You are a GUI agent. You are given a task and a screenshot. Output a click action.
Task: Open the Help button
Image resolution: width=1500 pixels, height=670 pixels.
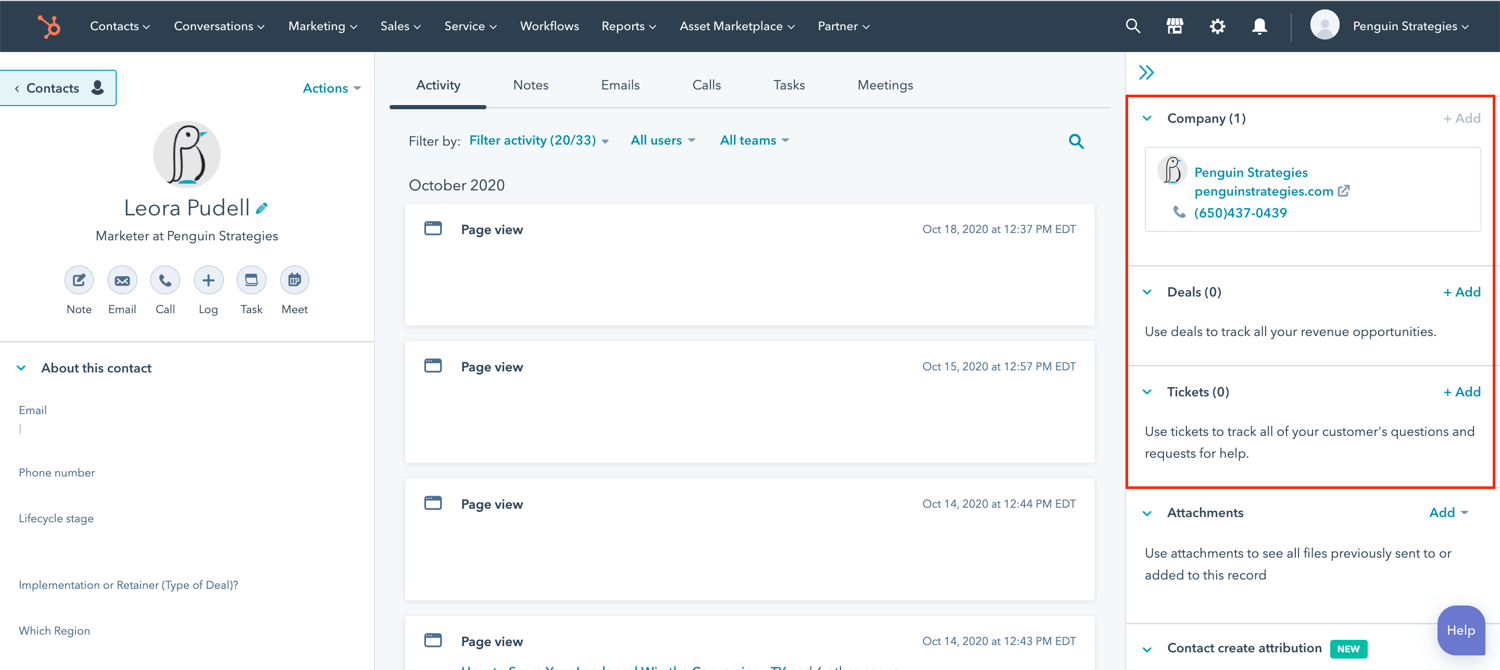[1460, 630]
